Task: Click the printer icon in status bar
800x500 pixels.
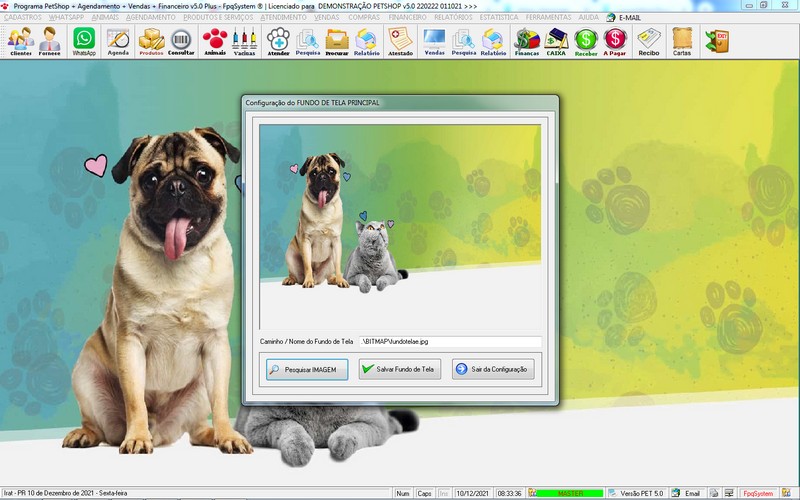Action: tap(714, 493)
